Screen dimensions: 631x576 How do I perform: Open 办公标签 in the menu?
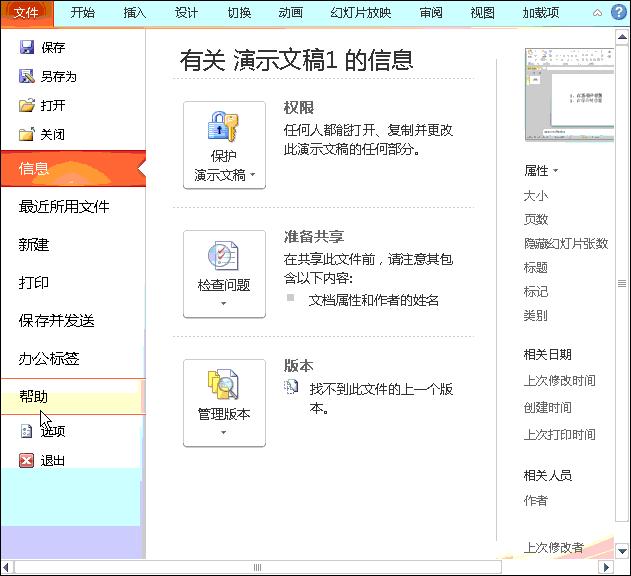click(x=73, y=358)
